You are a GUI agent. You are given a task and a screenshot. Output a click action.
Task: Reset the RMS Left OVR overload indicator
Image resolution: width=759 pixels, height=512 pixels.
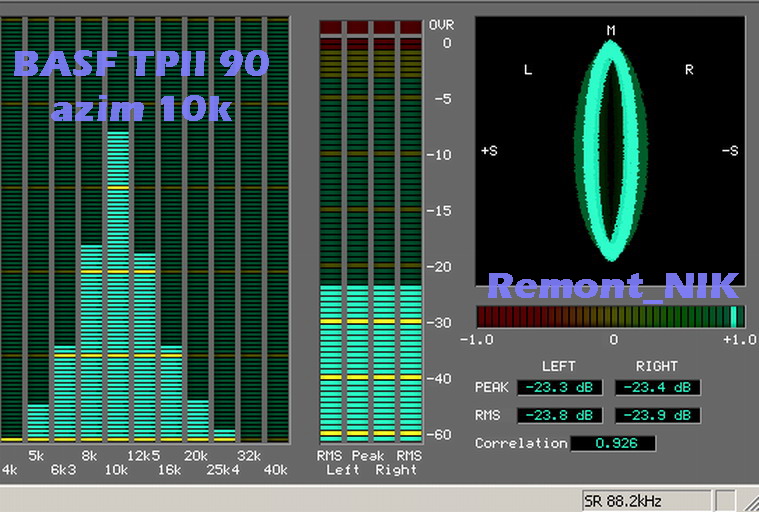pos(330,27)
